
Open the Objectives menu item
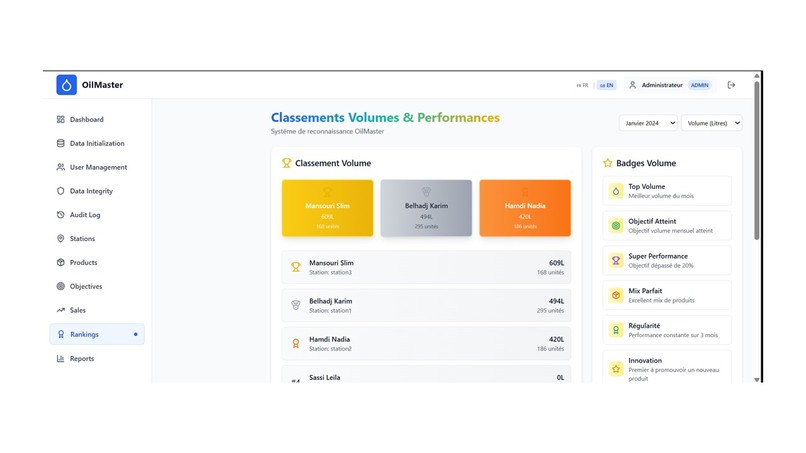point(97,286)
